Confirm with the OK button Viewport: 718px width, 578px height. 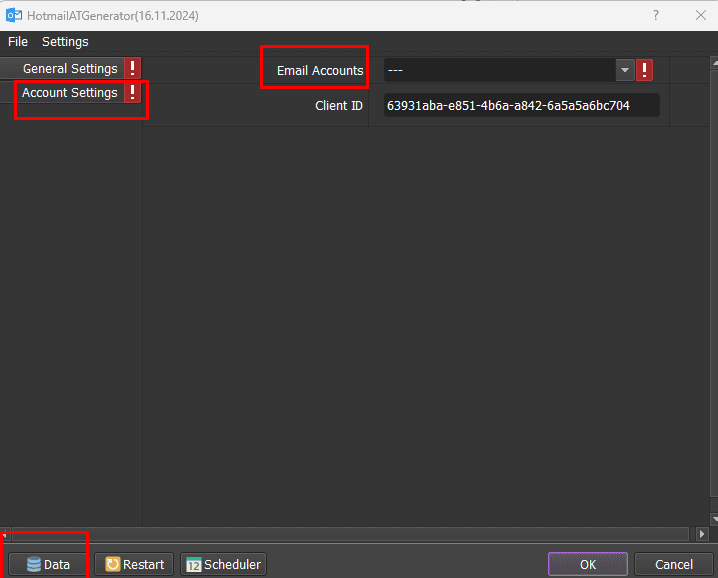pyautogui.click(x=587, y=564)
